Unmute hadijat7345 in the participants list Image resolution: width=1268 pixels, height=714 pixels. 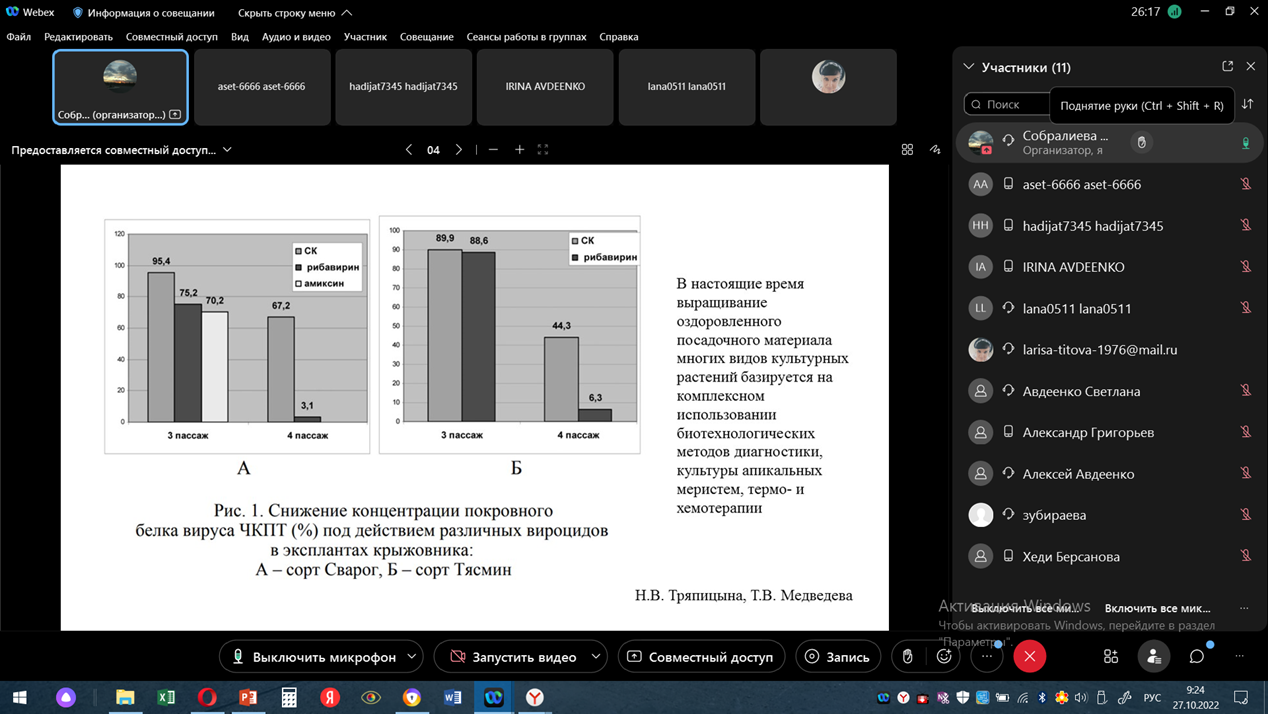point(1246,225)
